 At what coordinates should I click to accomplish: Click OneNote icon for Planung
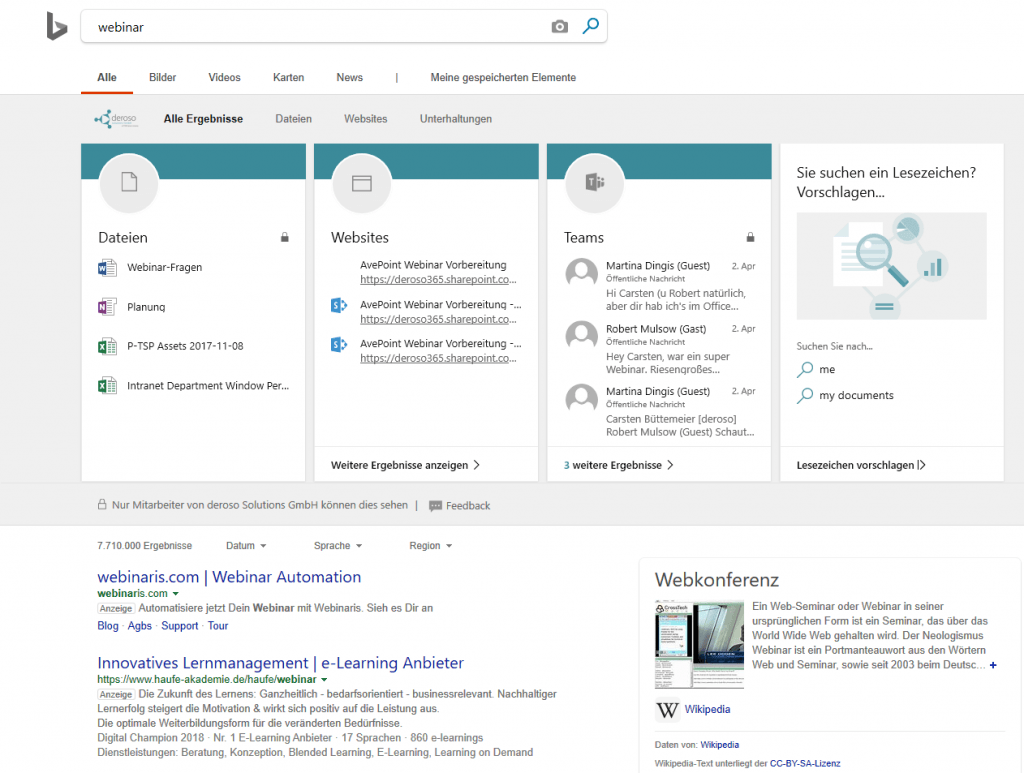coord(107,307)
